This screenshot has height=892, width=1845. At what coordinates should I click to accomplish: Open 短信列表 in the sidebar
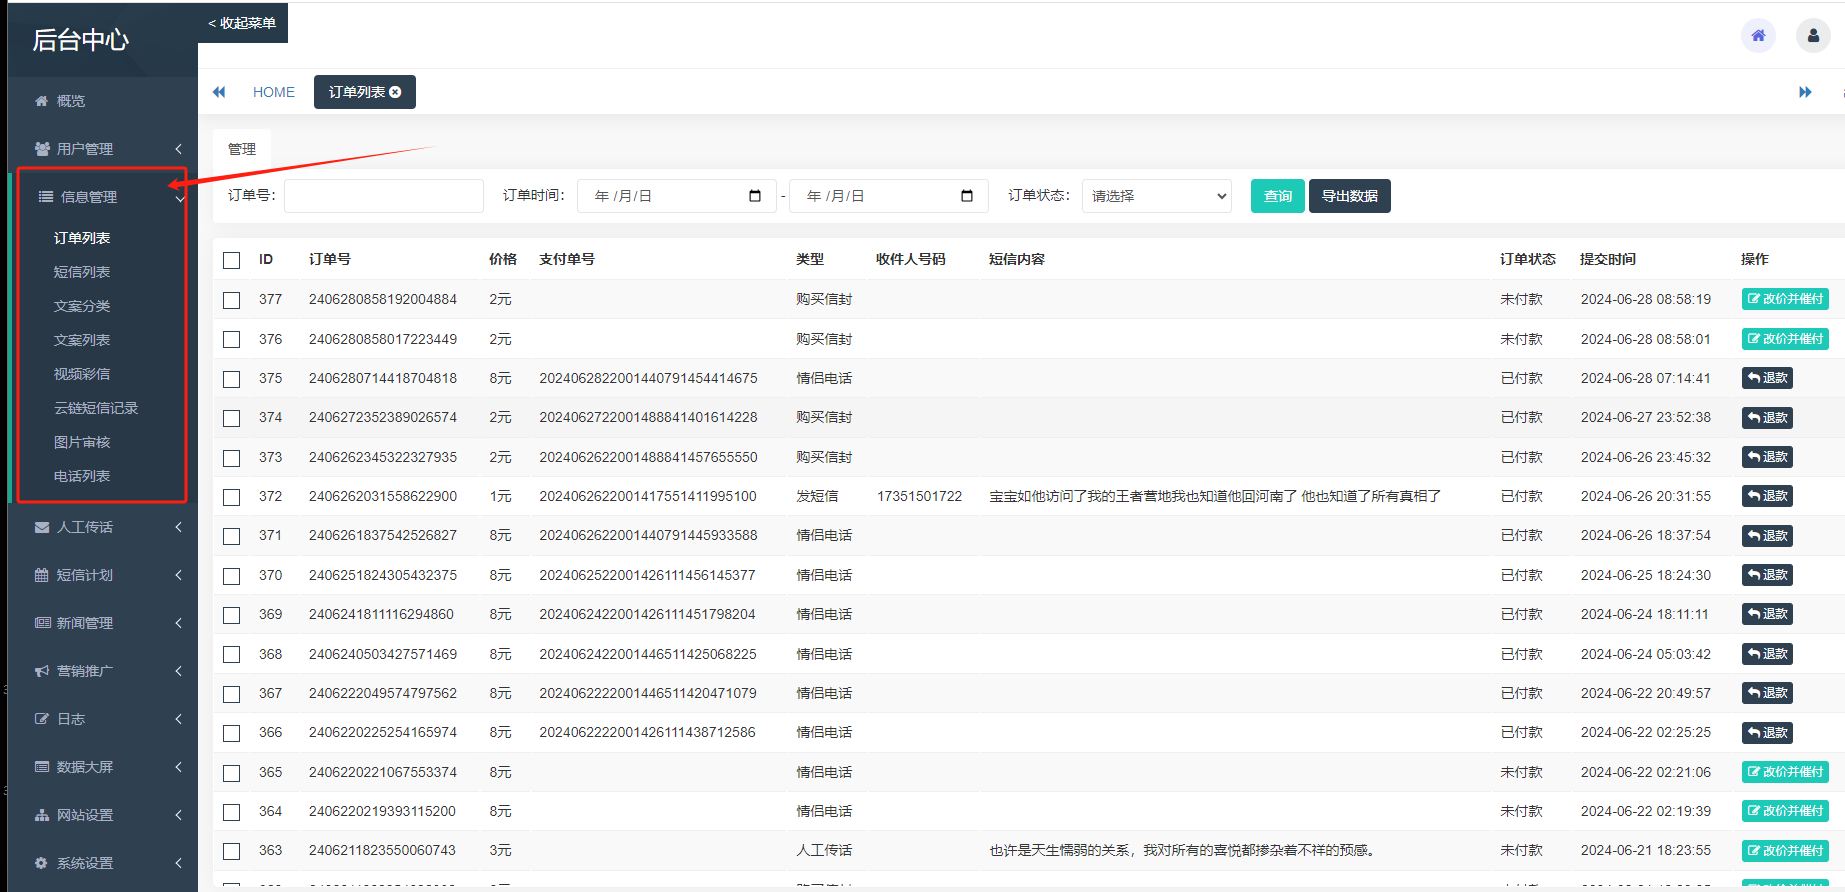point(82,272)
